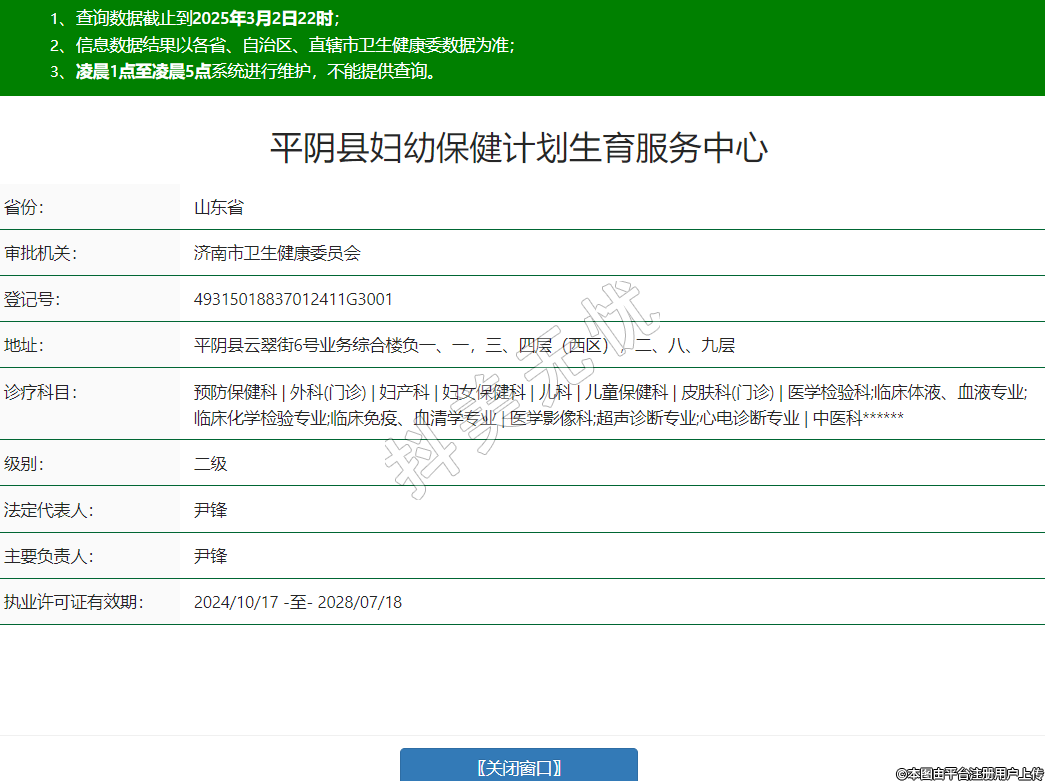
Task: Click the 级别 field label
Action: (25, 464)
